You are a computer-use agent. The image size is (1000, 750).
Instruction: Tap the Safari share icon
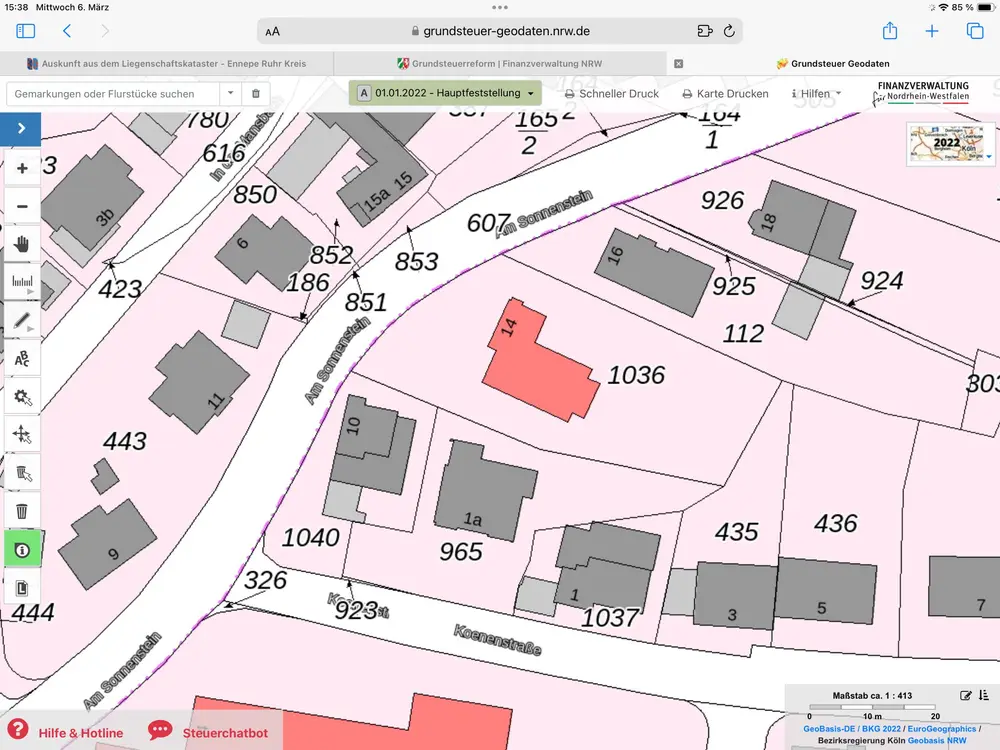[x=890, y=31]
